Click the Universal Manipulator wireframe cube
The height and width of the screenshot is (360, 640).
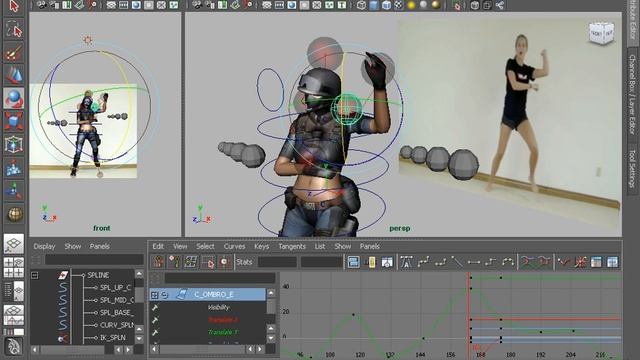14,144
